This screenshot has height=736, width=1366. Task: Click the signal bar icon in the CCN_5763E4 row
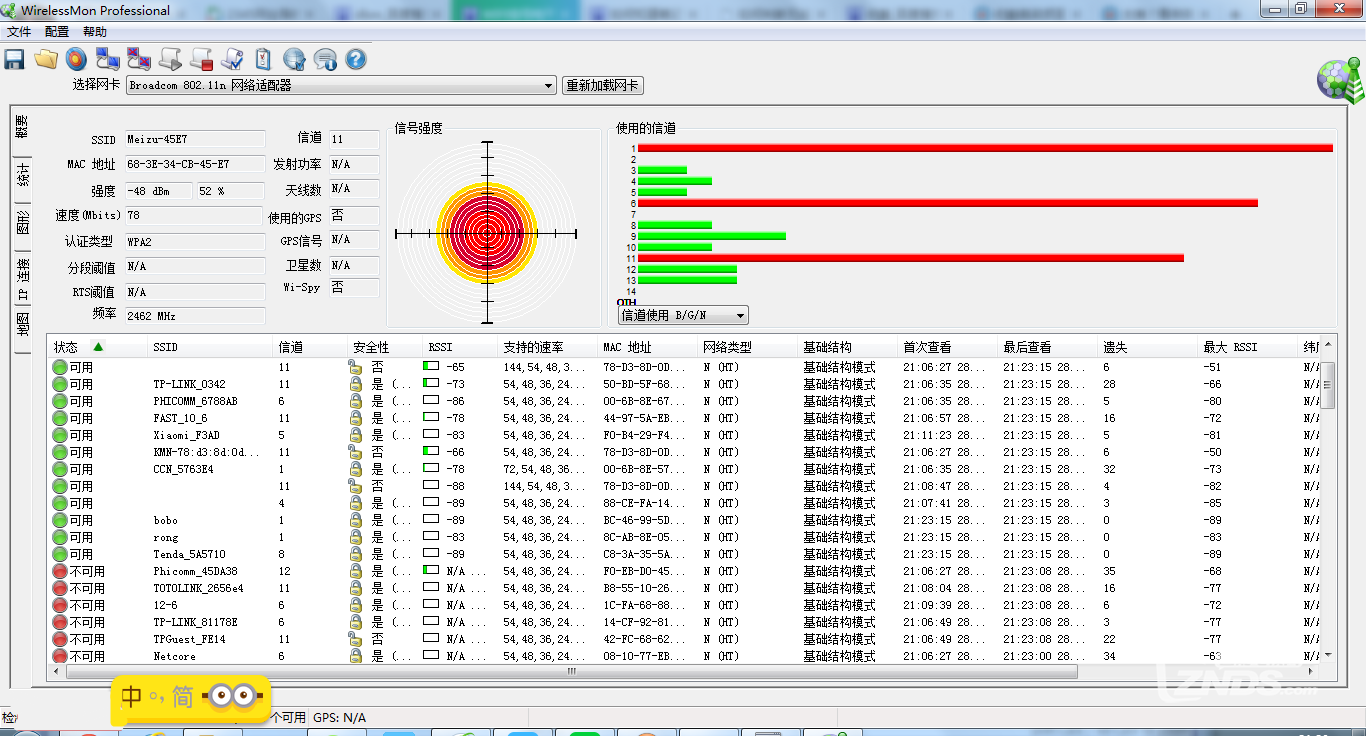tap(431, 469)
